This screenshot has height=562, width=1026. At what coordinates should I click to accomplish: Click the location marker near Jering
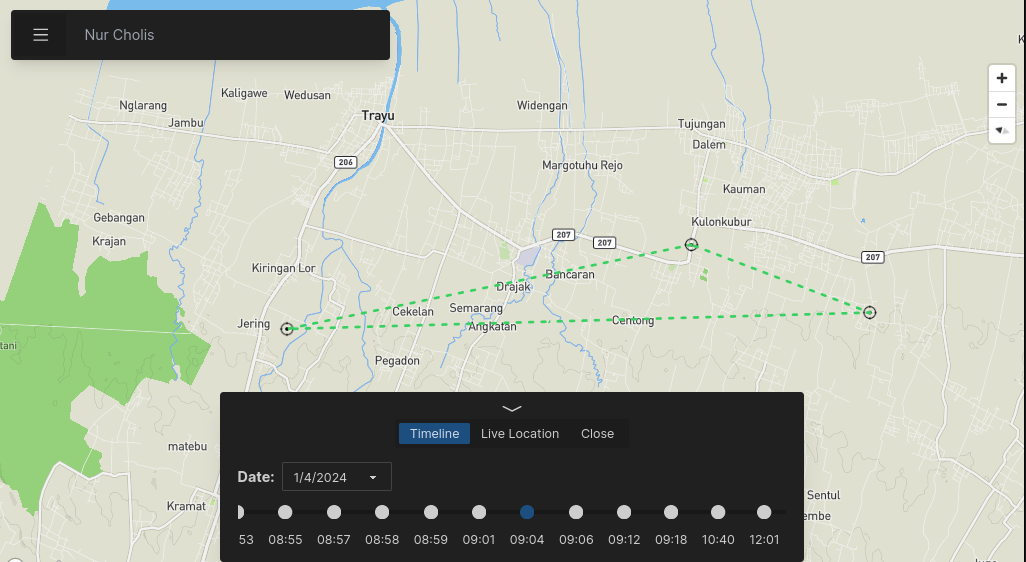click(287, 329)
